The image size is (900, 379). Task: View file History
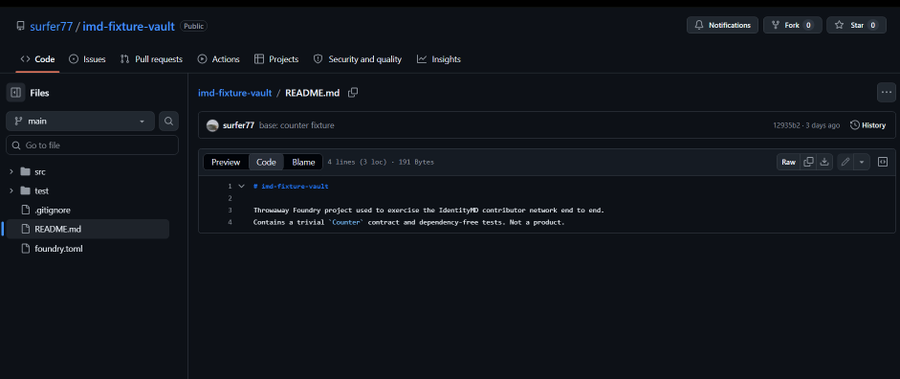[x=868, y=125]
